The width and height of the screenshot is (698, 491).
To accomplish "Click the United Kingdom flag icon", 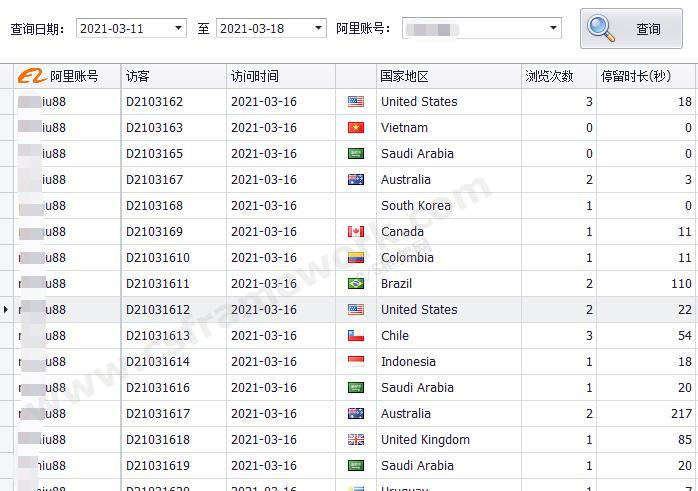I will (x=355, y=440).
